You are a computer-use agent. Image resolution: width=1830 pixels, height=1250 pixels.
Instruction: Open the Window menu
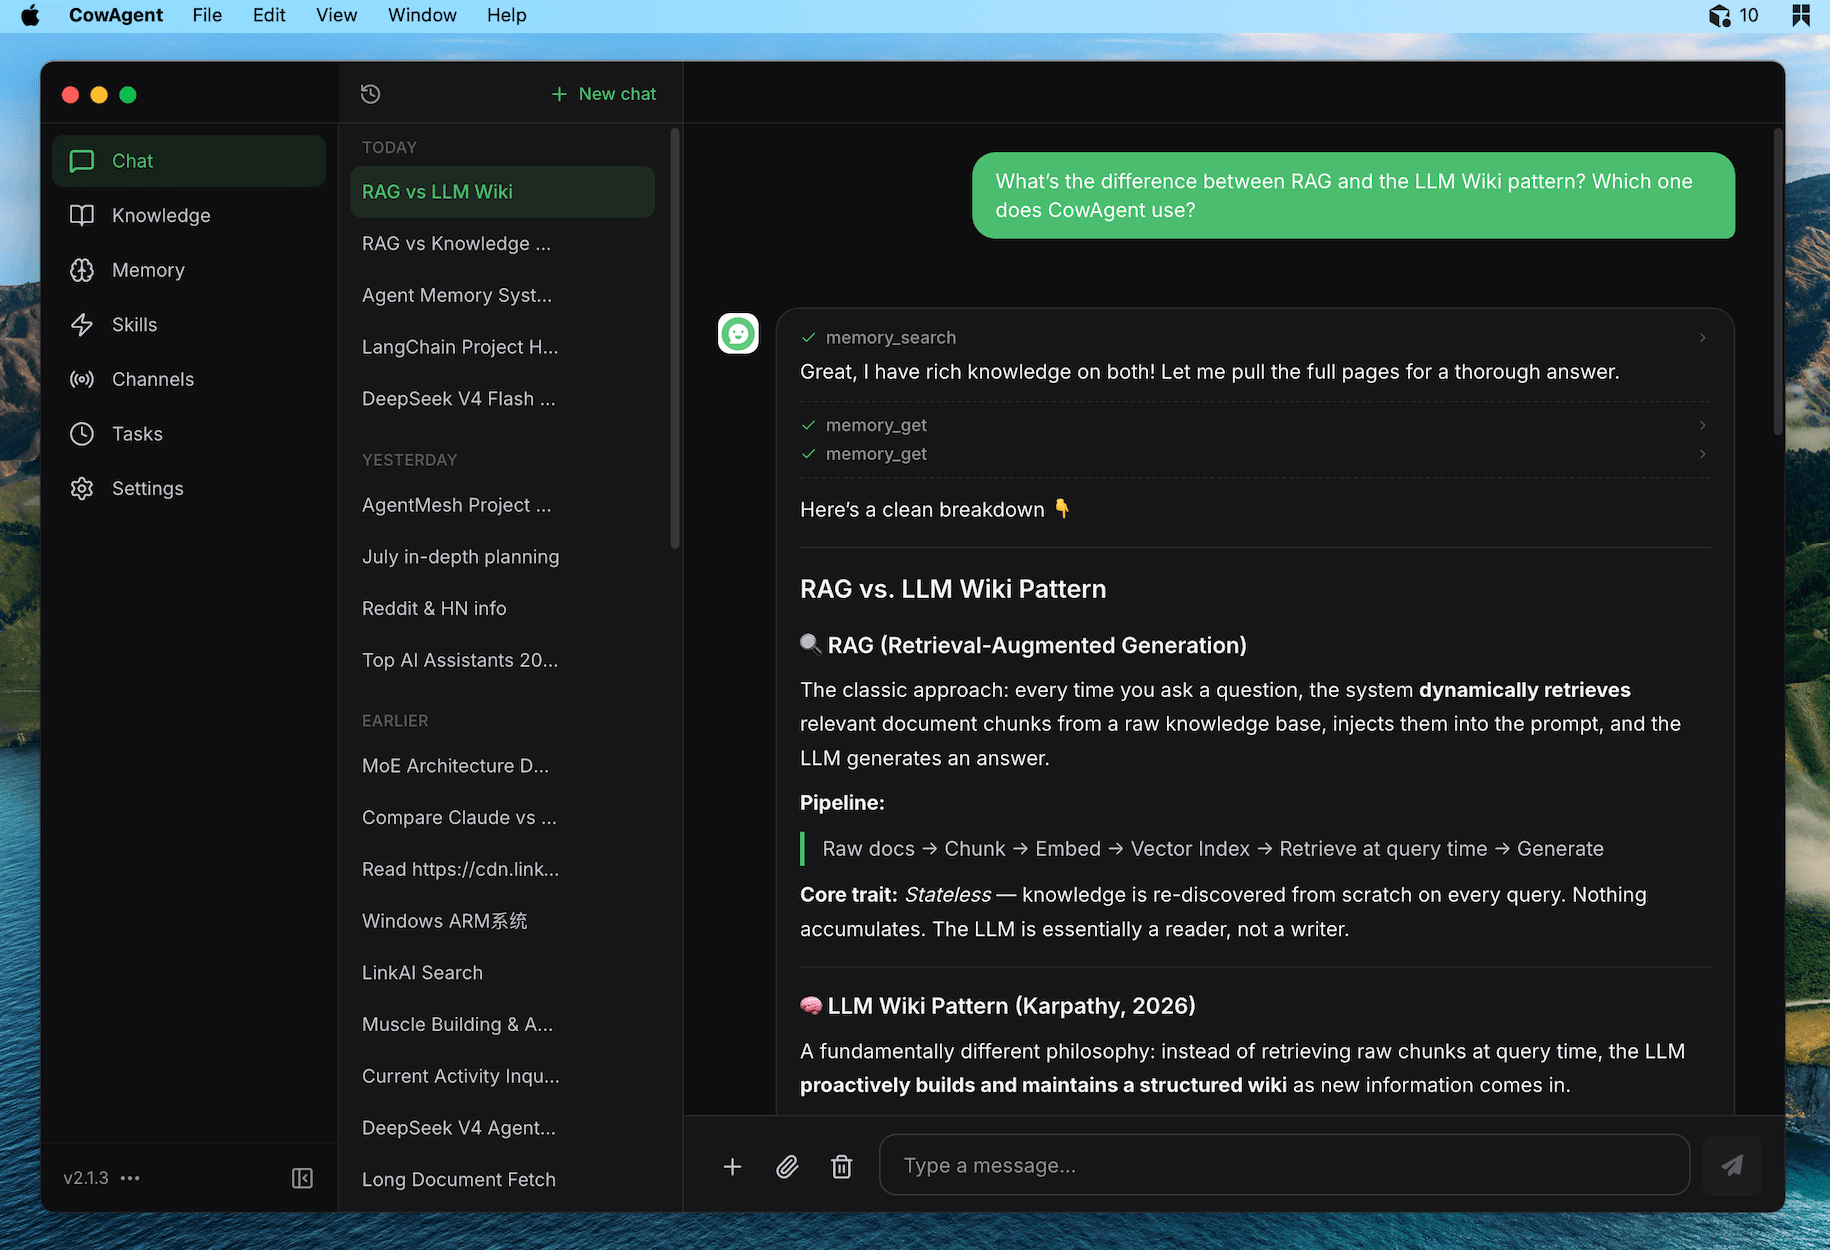point(422,15)
